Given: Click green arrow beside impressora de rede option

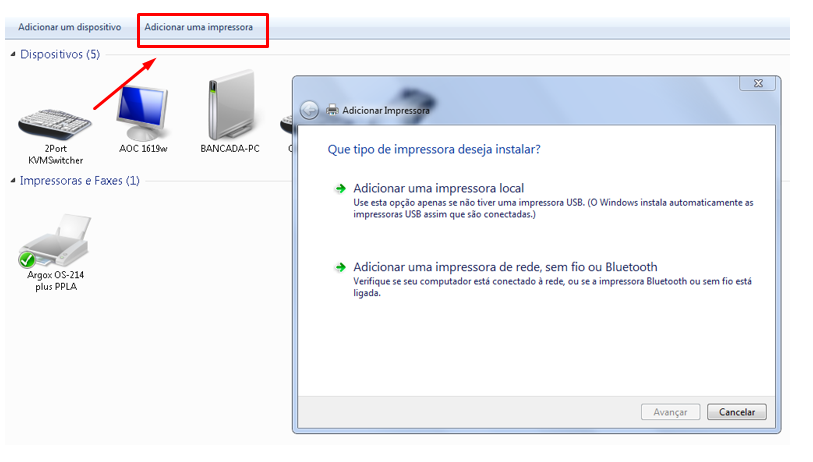Looking at the screenshot, I should click(340, 268).
